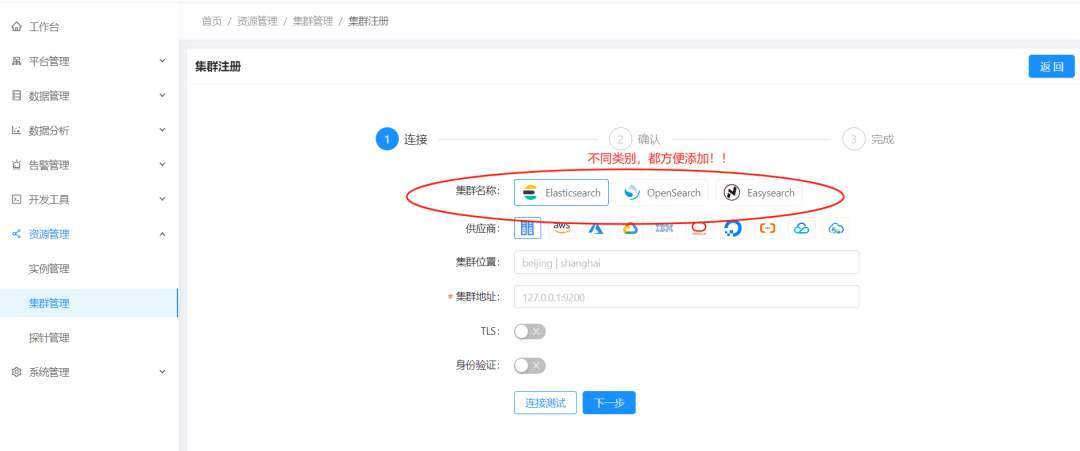Choose the Google Cloud provider icon
Screen dimensions: 1080x451
pyautogui.click(x=630, y=228)
